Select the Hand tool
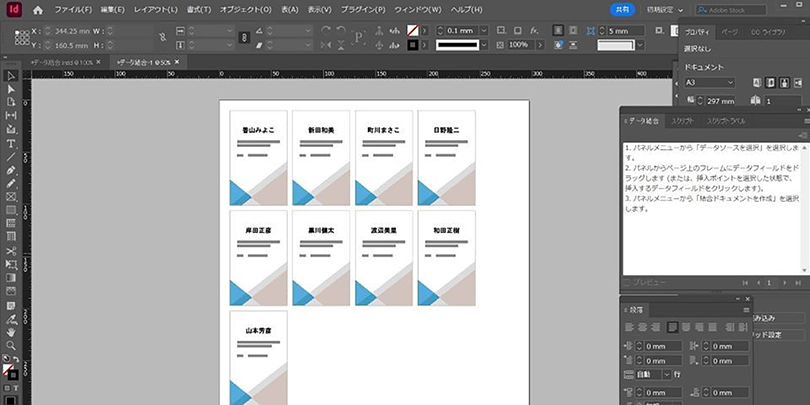This screenshot has height=405, width=810. 10,331
